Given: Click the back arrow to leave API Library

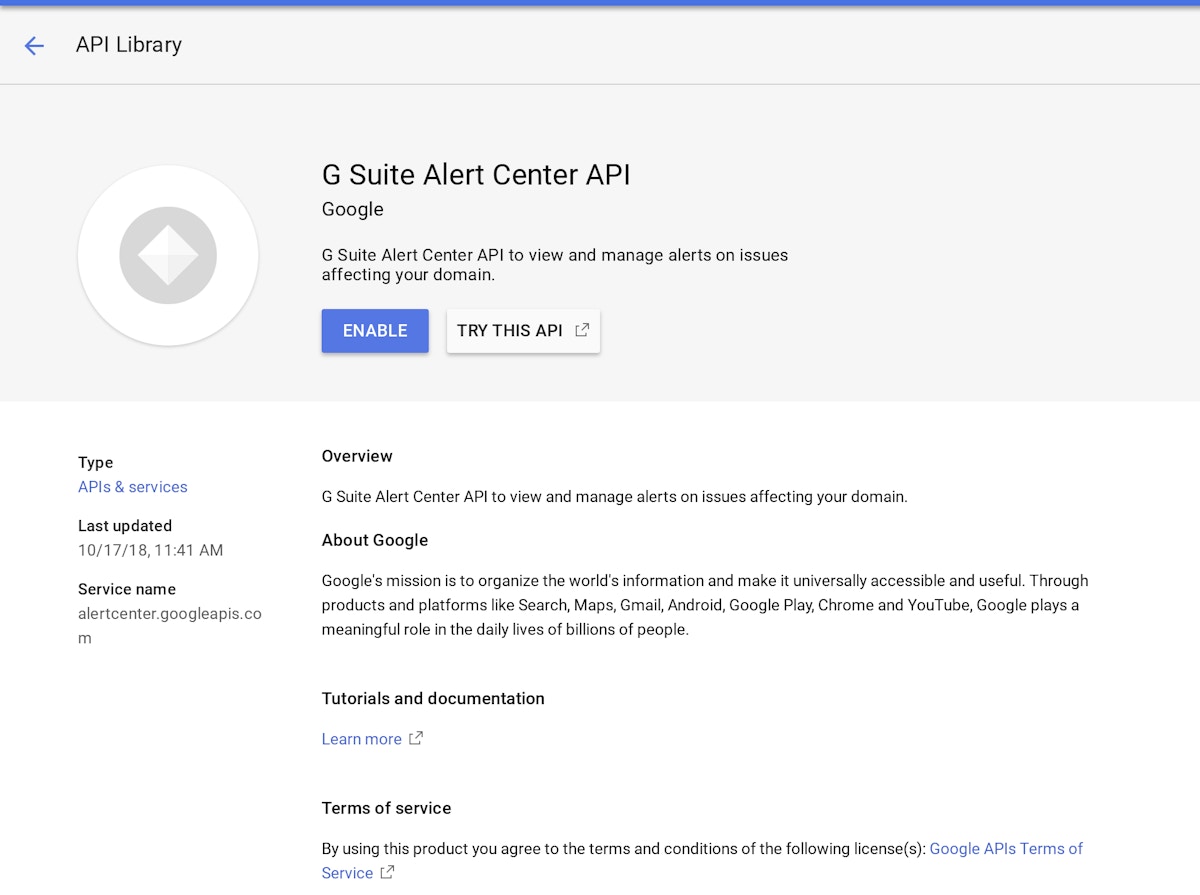Looking at the screenshot, I should coord(34,45).
